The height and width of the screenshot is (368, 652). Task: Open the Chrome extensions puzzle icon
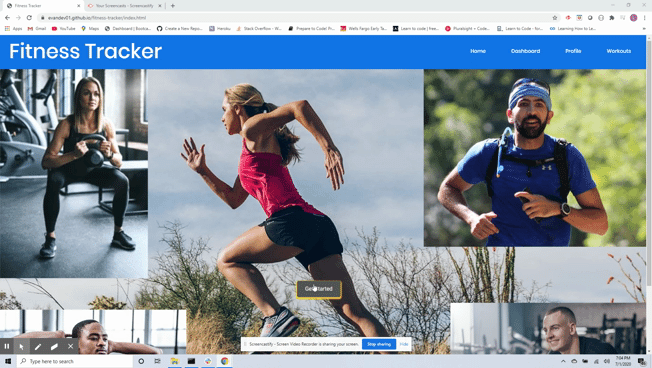click(x=612, y=18)
